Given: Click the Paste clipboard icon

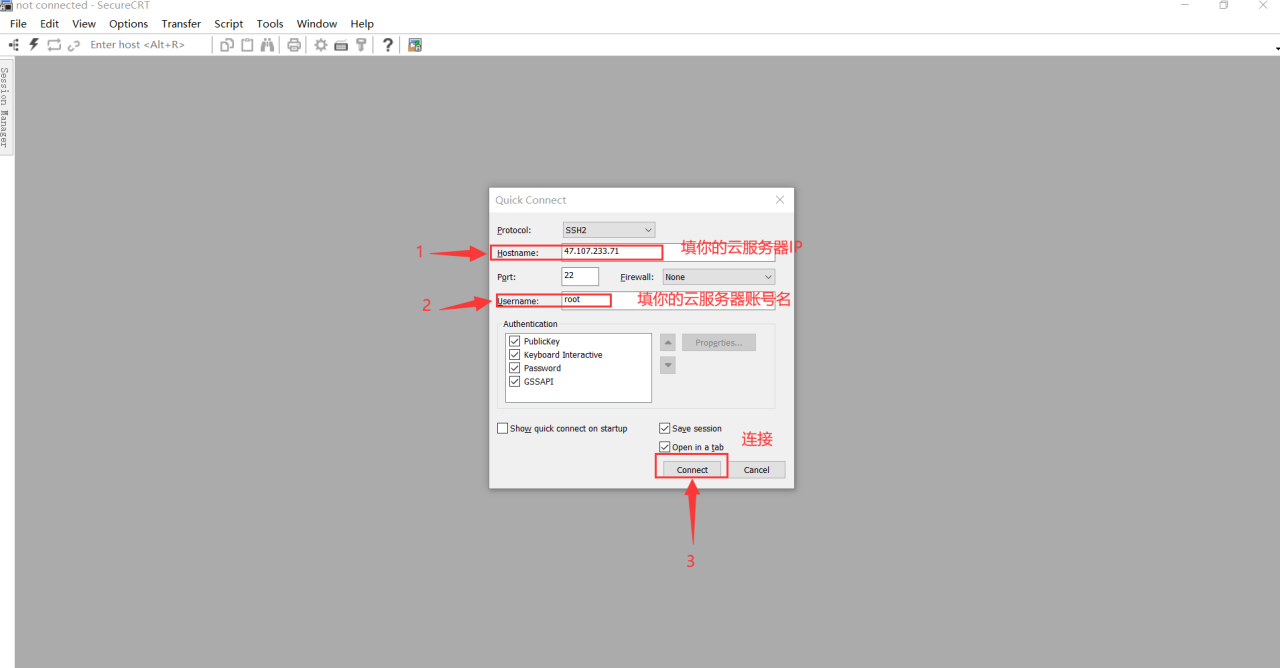Looking at the screenshot, I should pyautogui.click(x=247, y=45).
